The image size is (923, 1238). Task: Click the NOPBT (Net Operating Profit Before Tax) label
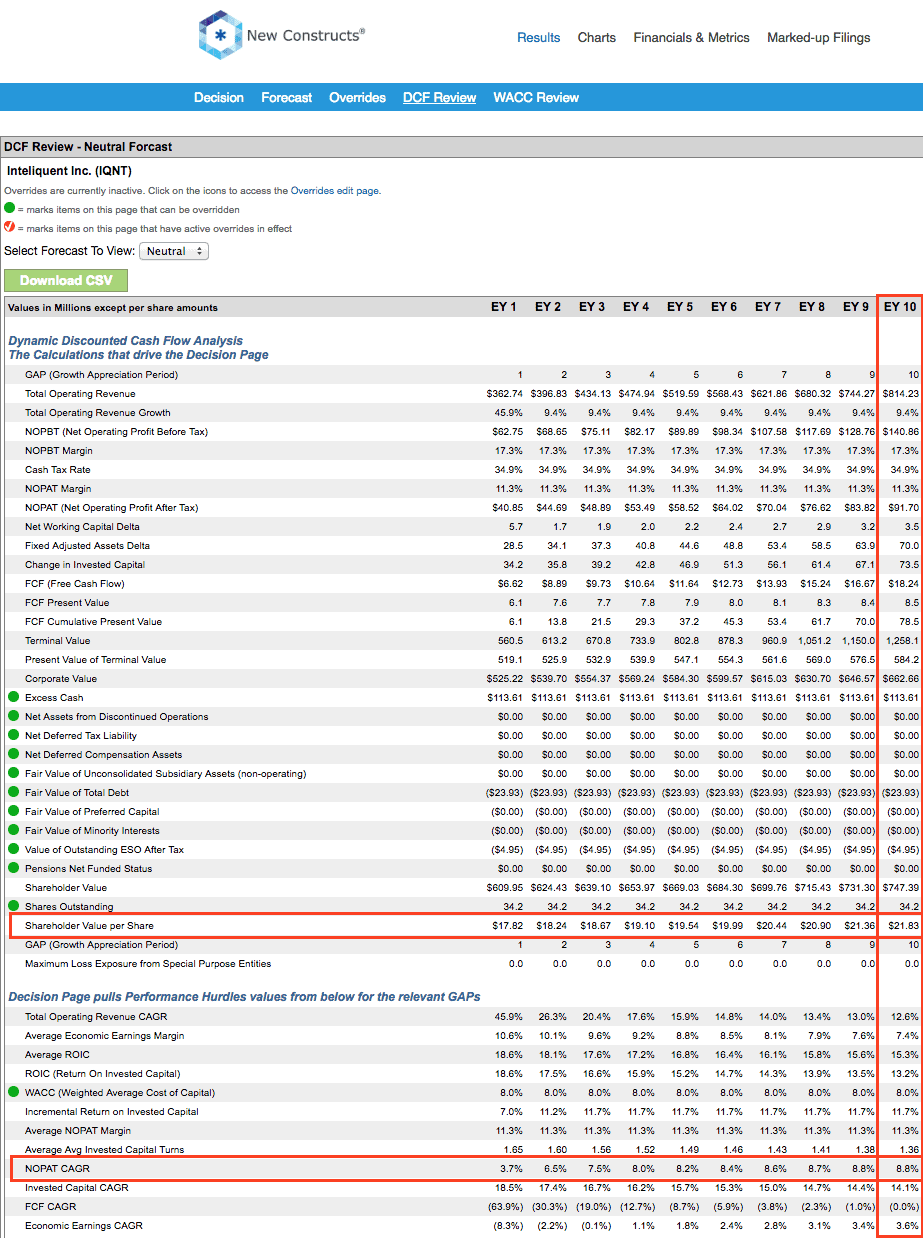[116, 431]
